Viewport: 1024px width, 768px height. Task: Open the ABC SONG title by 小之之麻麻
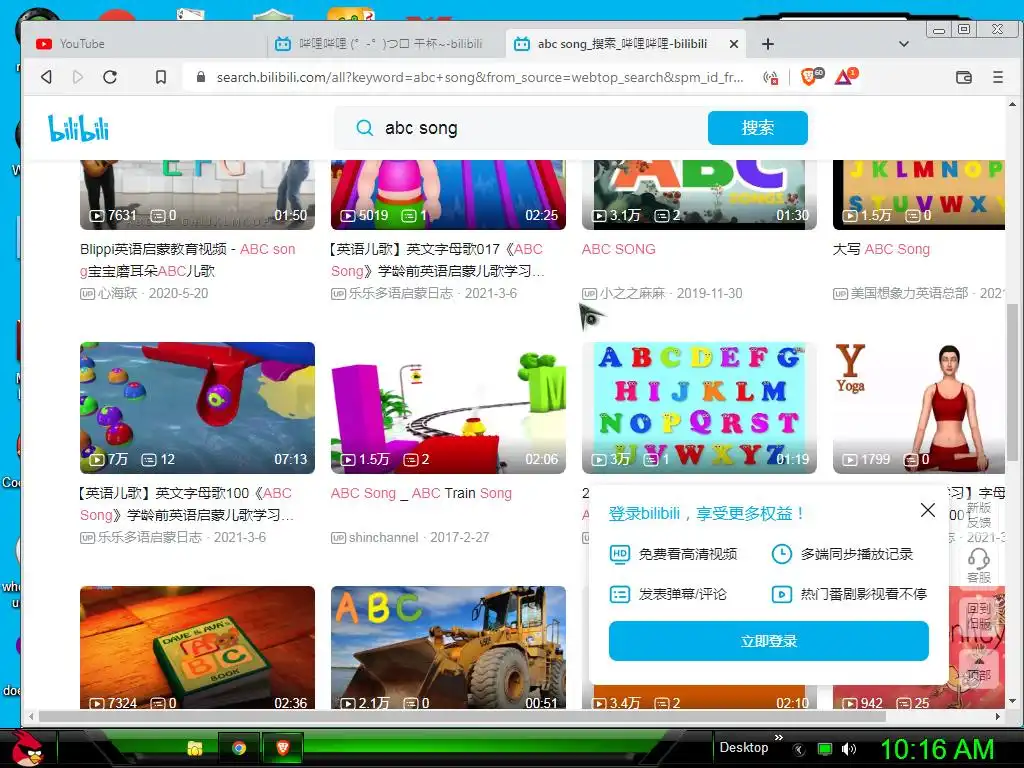[618, 249]
